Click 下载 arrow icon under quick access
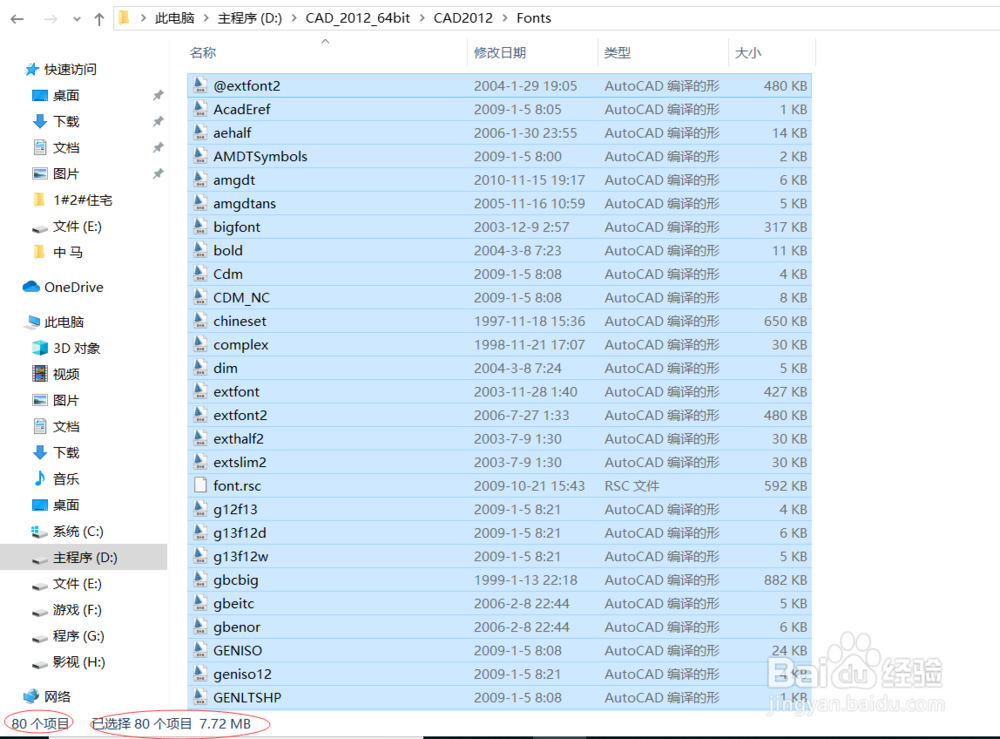1000x739 pixels. pos(40,121)
